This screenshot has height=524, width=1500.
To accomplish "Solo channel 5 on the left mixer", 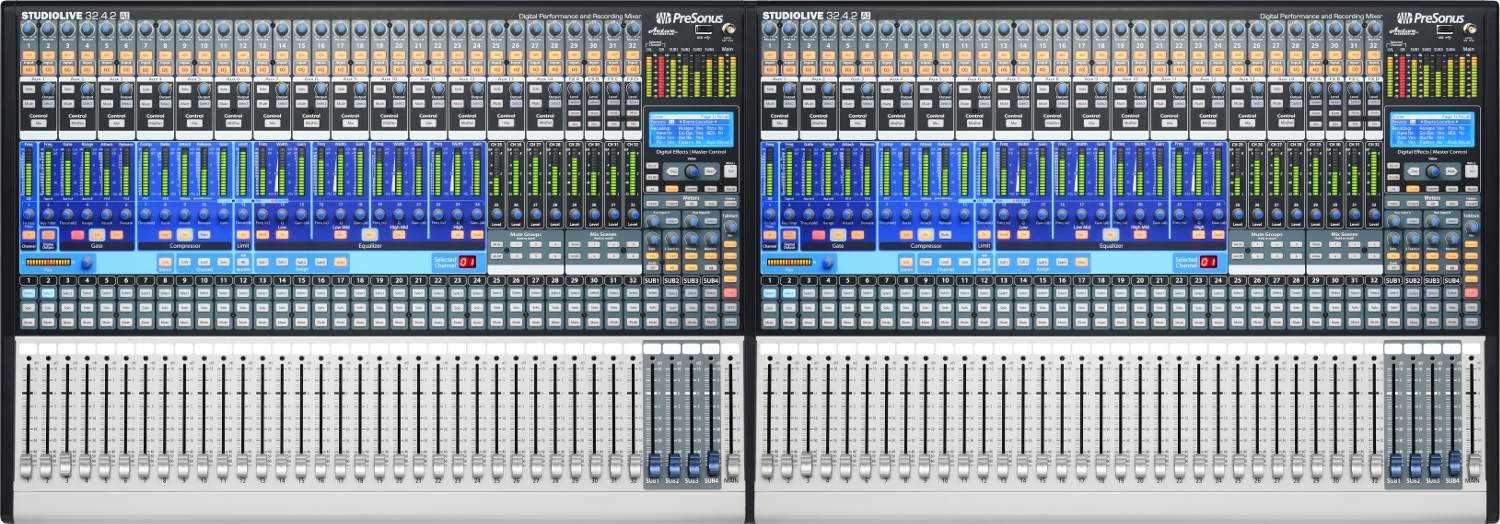I will tap(106, 308).
